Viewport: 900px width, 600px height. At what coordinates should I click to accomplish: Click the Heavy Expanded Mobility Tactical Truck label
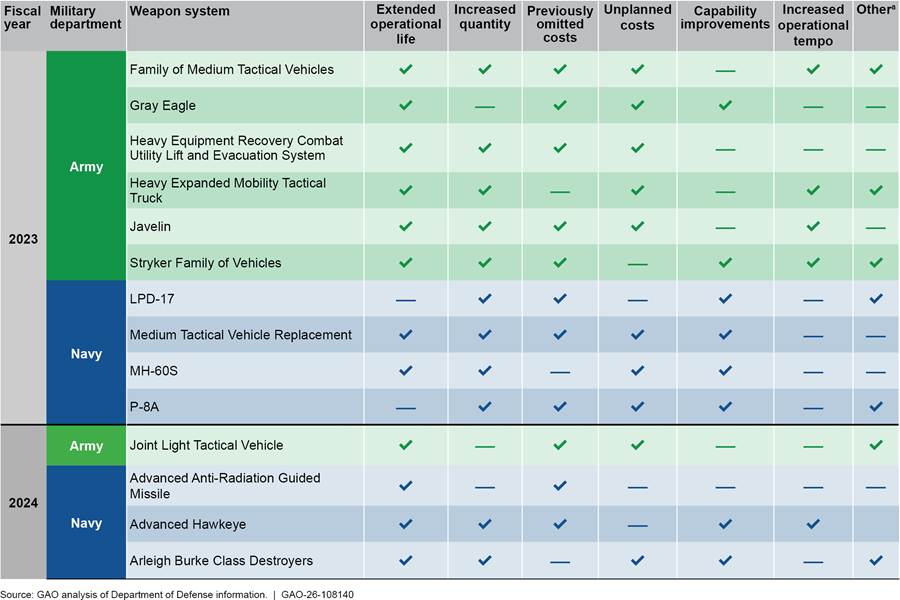[228, 190]
